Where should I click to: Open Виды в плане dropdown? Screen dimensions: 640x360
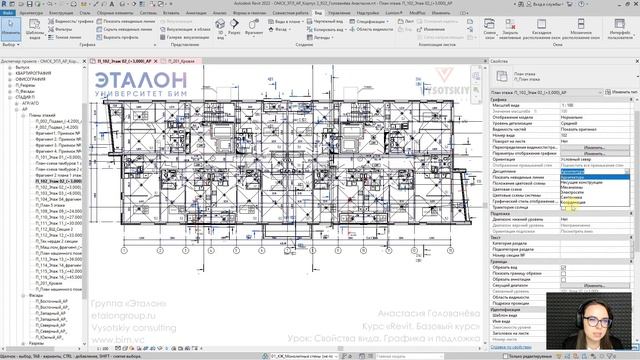click(286, 21)
